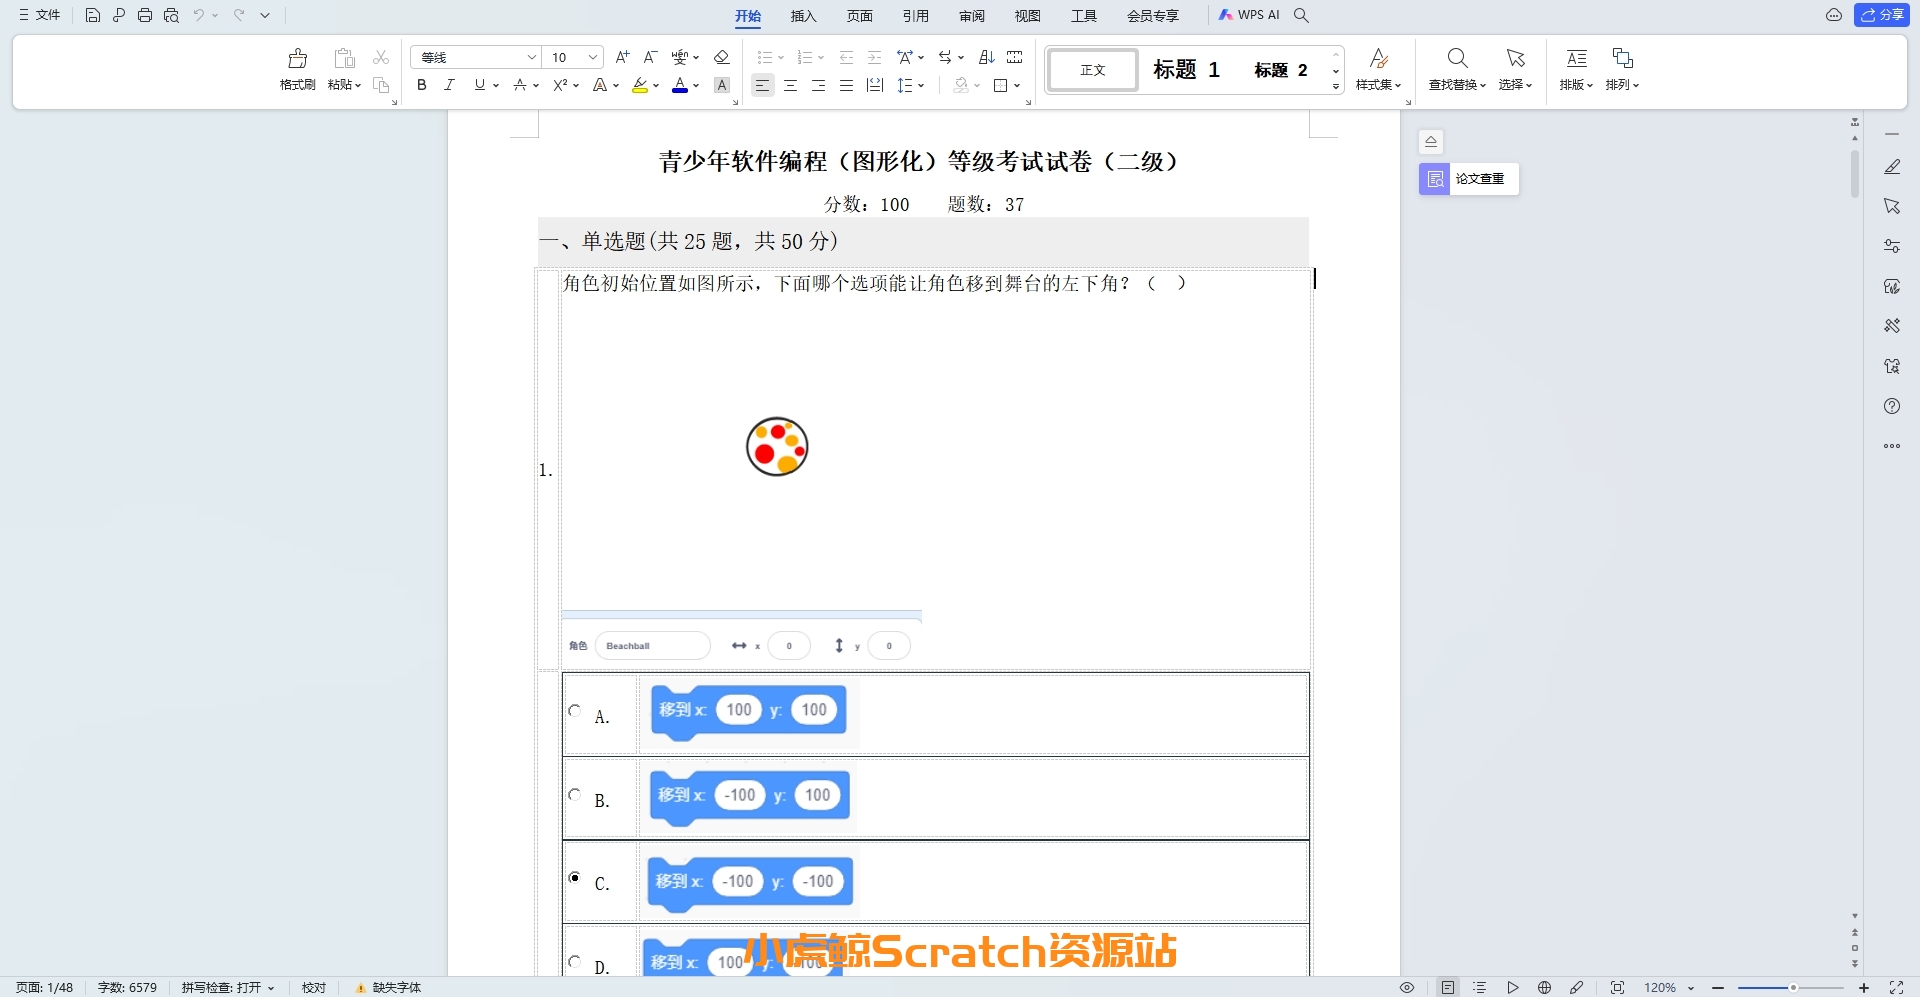Select radio button for option A
This screenshot has height=997, width=1920.
pyautogui.click(x=575, y=710)
